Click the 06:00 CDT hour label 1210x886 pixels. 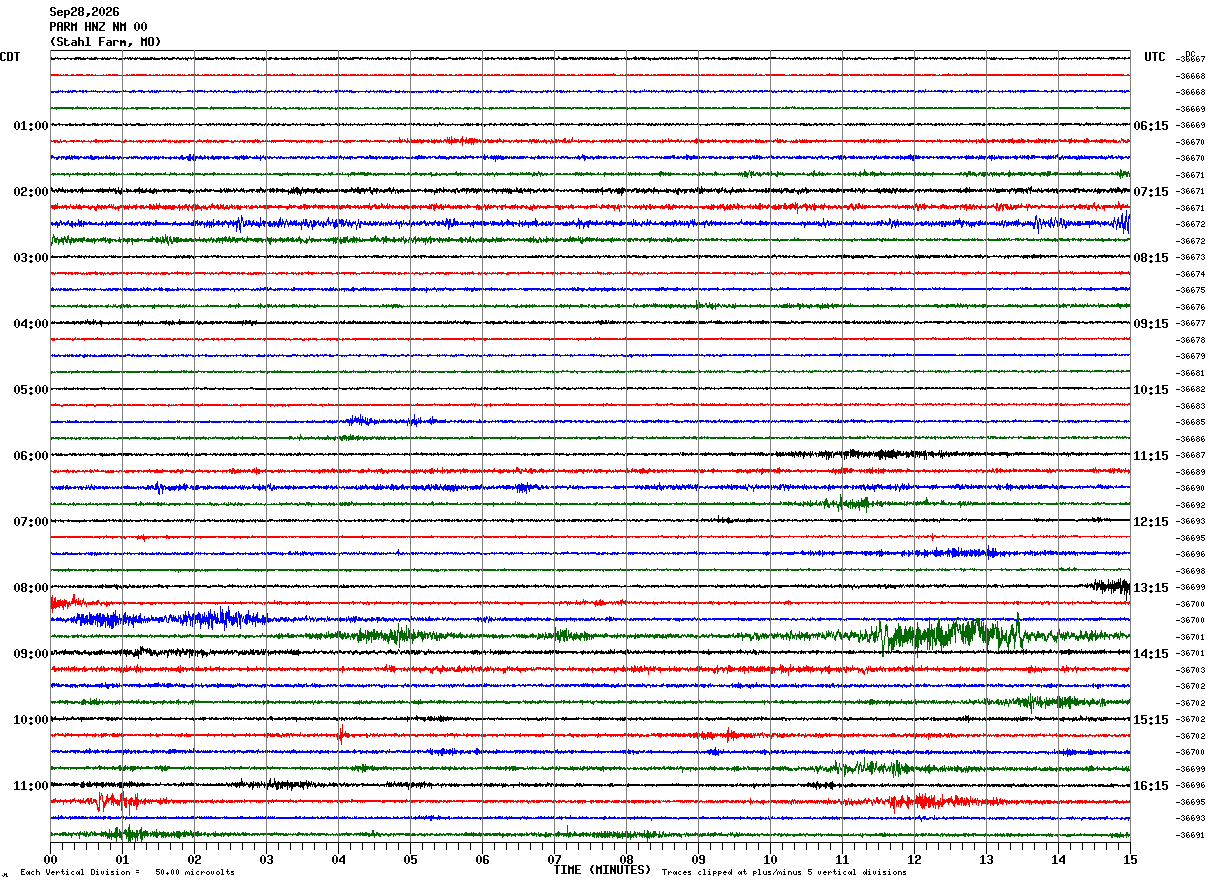[31, 456]
